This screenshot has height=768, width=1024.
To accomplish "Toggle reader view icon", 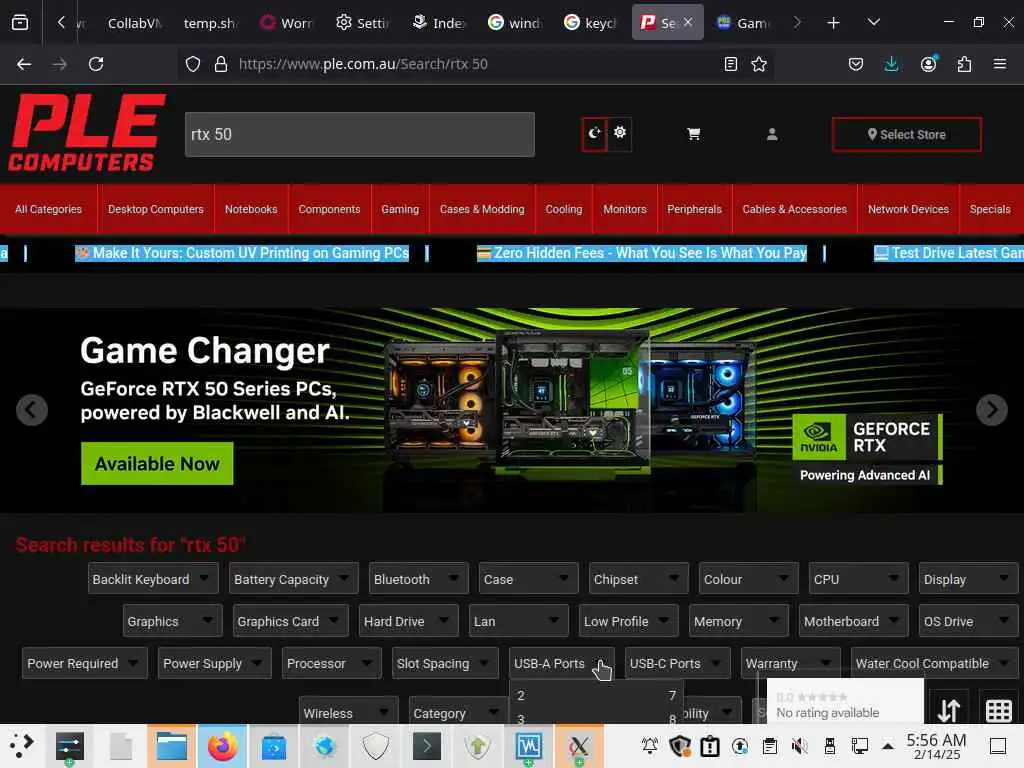I will point(731,64).
